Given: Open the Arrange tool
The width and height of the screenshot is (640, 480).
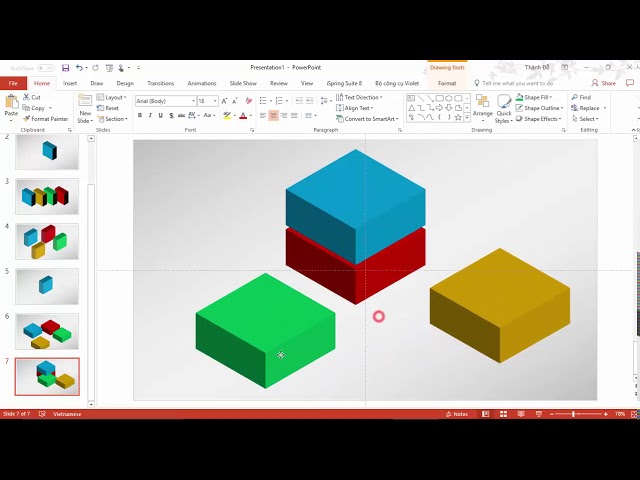Looking at the screenshot, I should pos(483,108).
